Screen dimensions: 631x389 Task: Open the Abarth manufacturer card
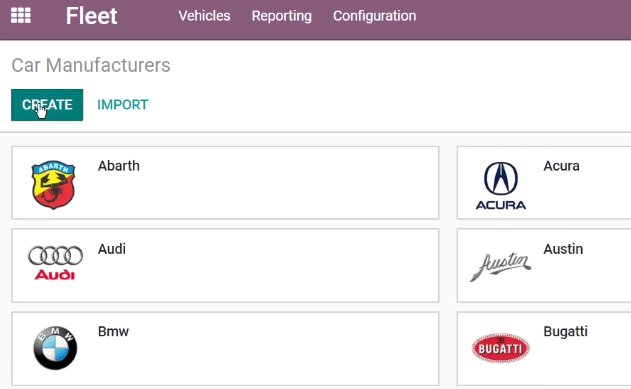(225, 183)
